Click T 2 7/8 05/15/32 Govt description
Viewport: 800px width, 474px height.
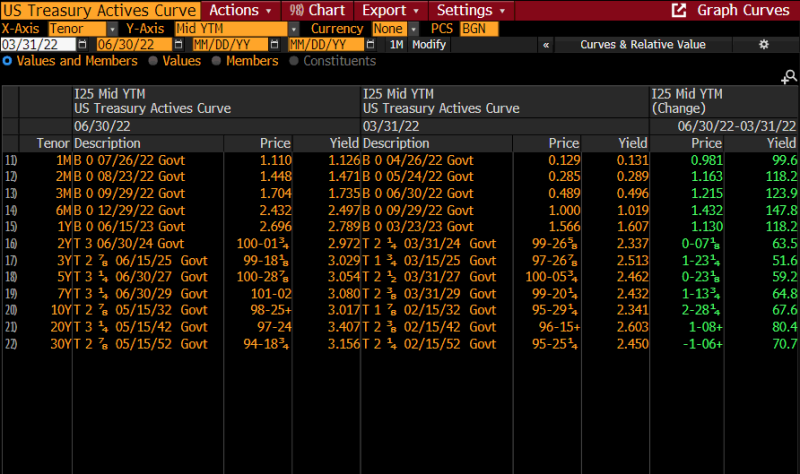pyautogui.click(x=141, y=310)
